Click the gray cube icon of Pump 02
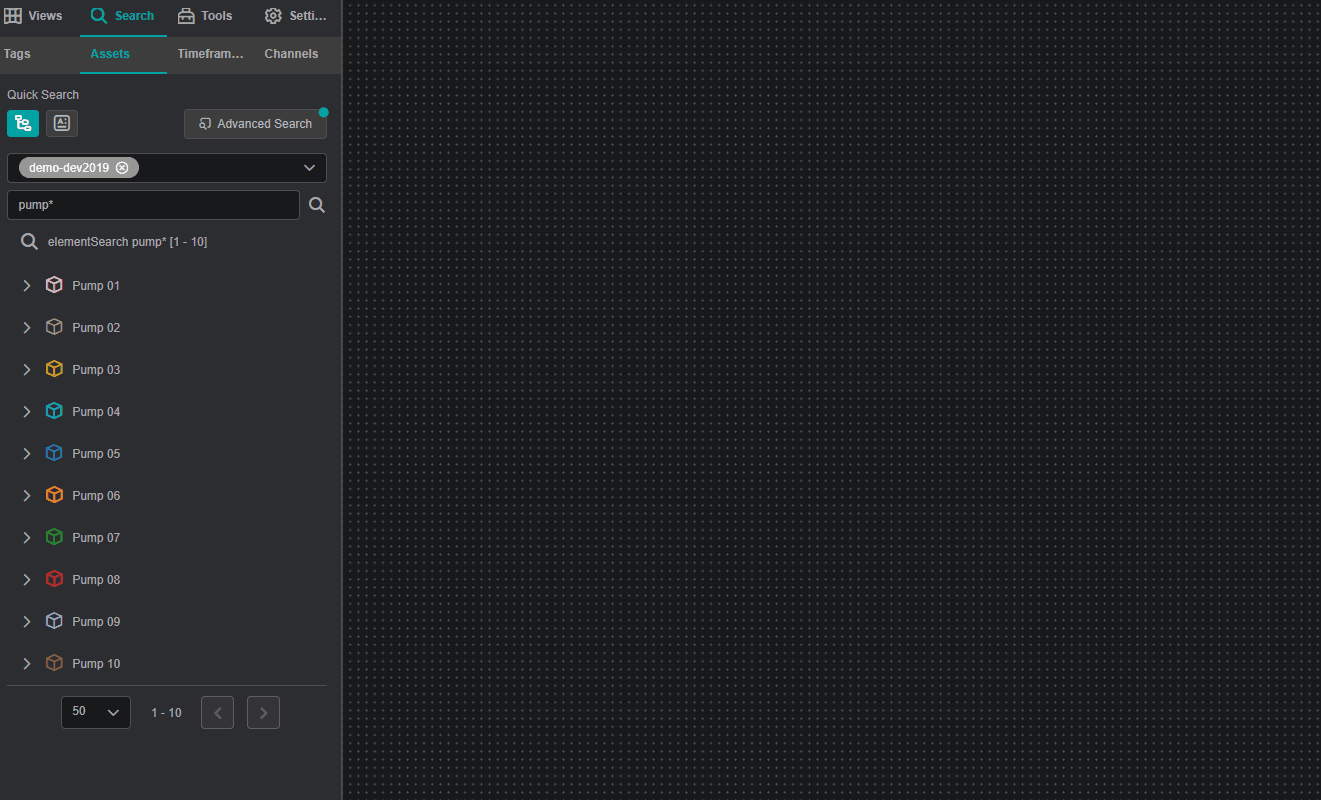The width and height of the screenshot is (1321, 800). [x=55, y=327]
